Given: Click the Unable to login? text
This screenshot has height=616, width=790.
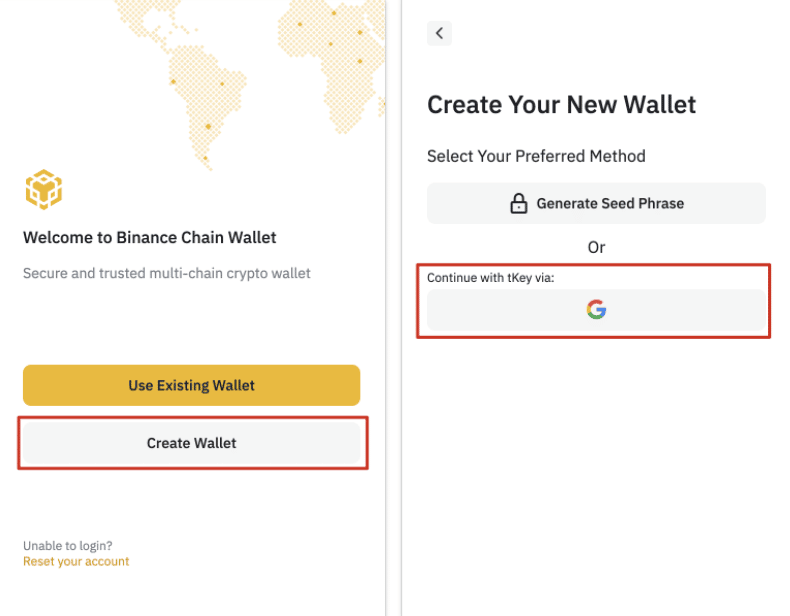Looking at the screenshot, I should (x=68, y=546).
